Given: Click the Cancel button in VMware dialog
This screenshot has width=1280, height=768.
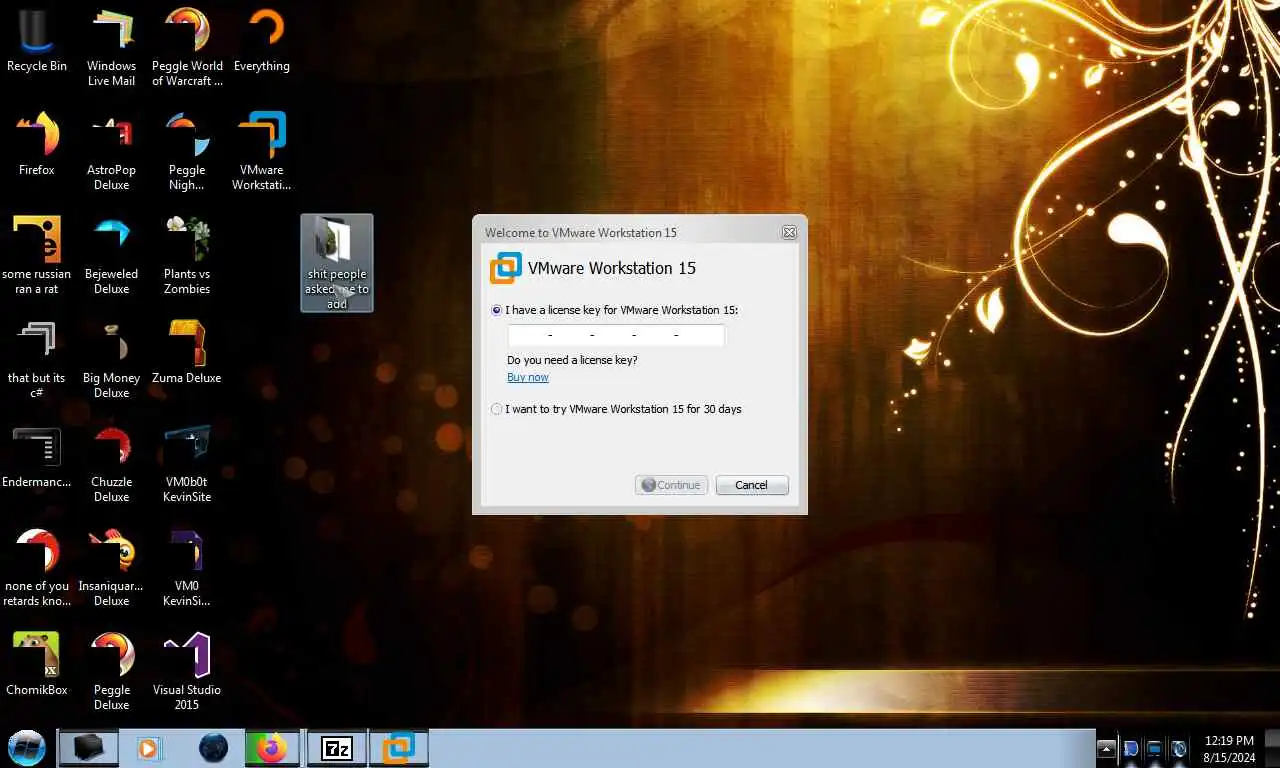Looking at the screenshot, I should [x=752, y=485].
